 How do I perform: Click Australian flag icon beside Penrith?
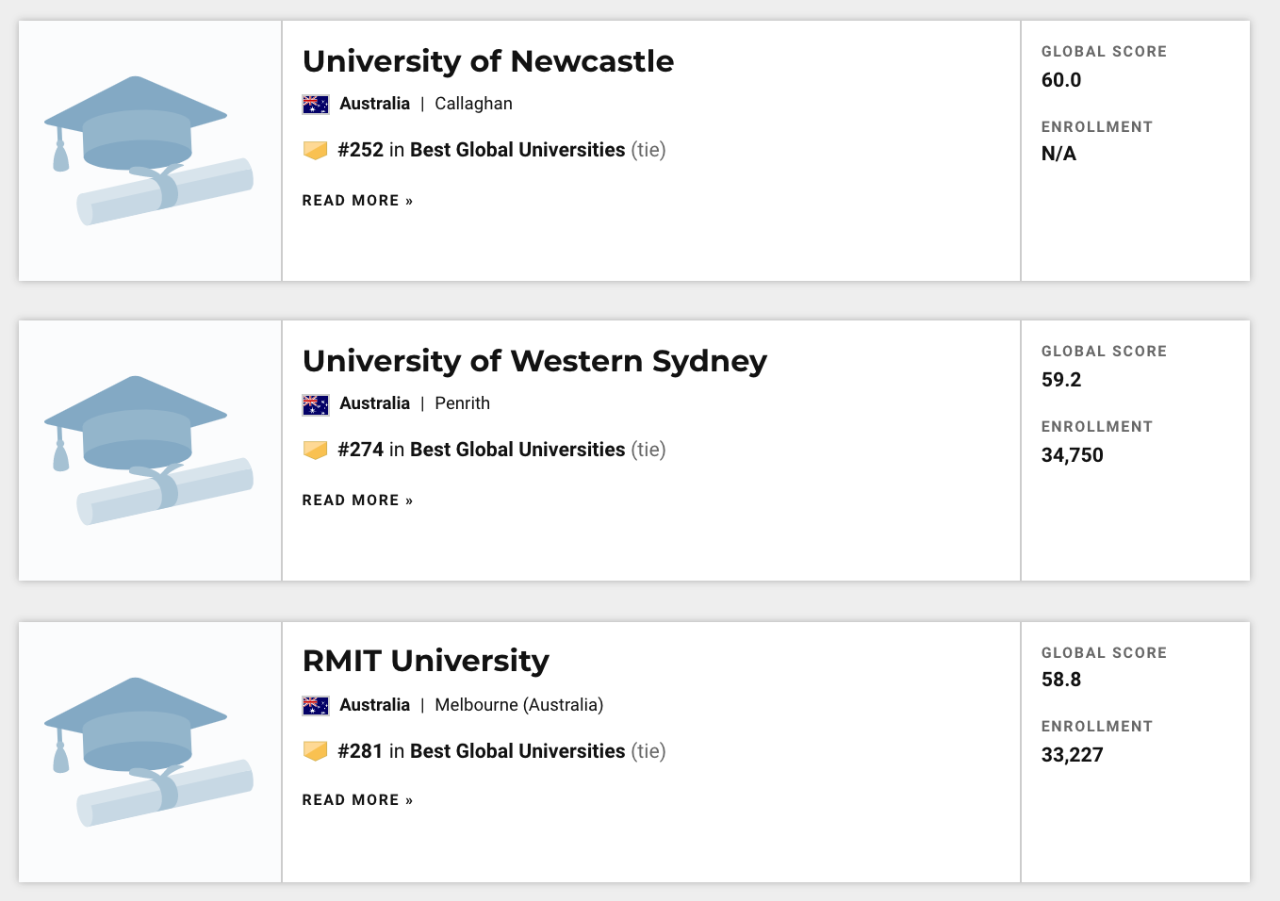pos(316,404)
